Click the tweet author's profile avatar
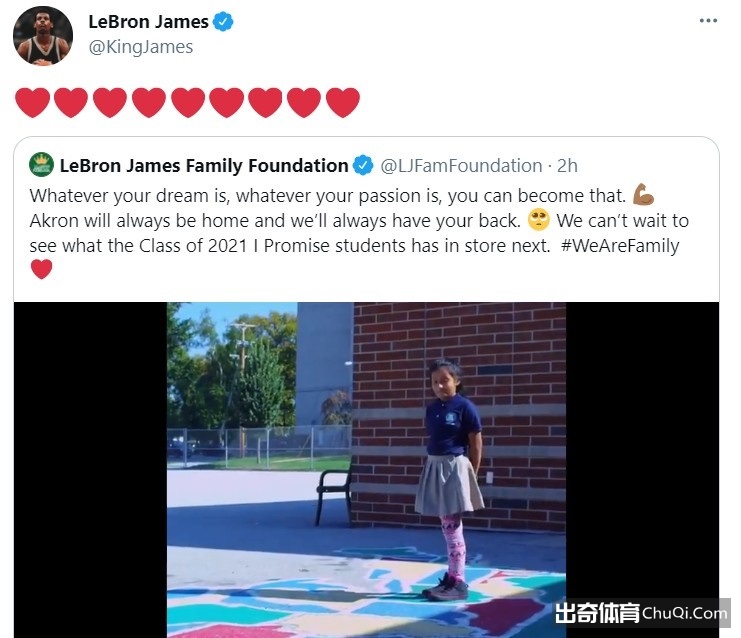This screenshot has height=638, width=741. 43,35
